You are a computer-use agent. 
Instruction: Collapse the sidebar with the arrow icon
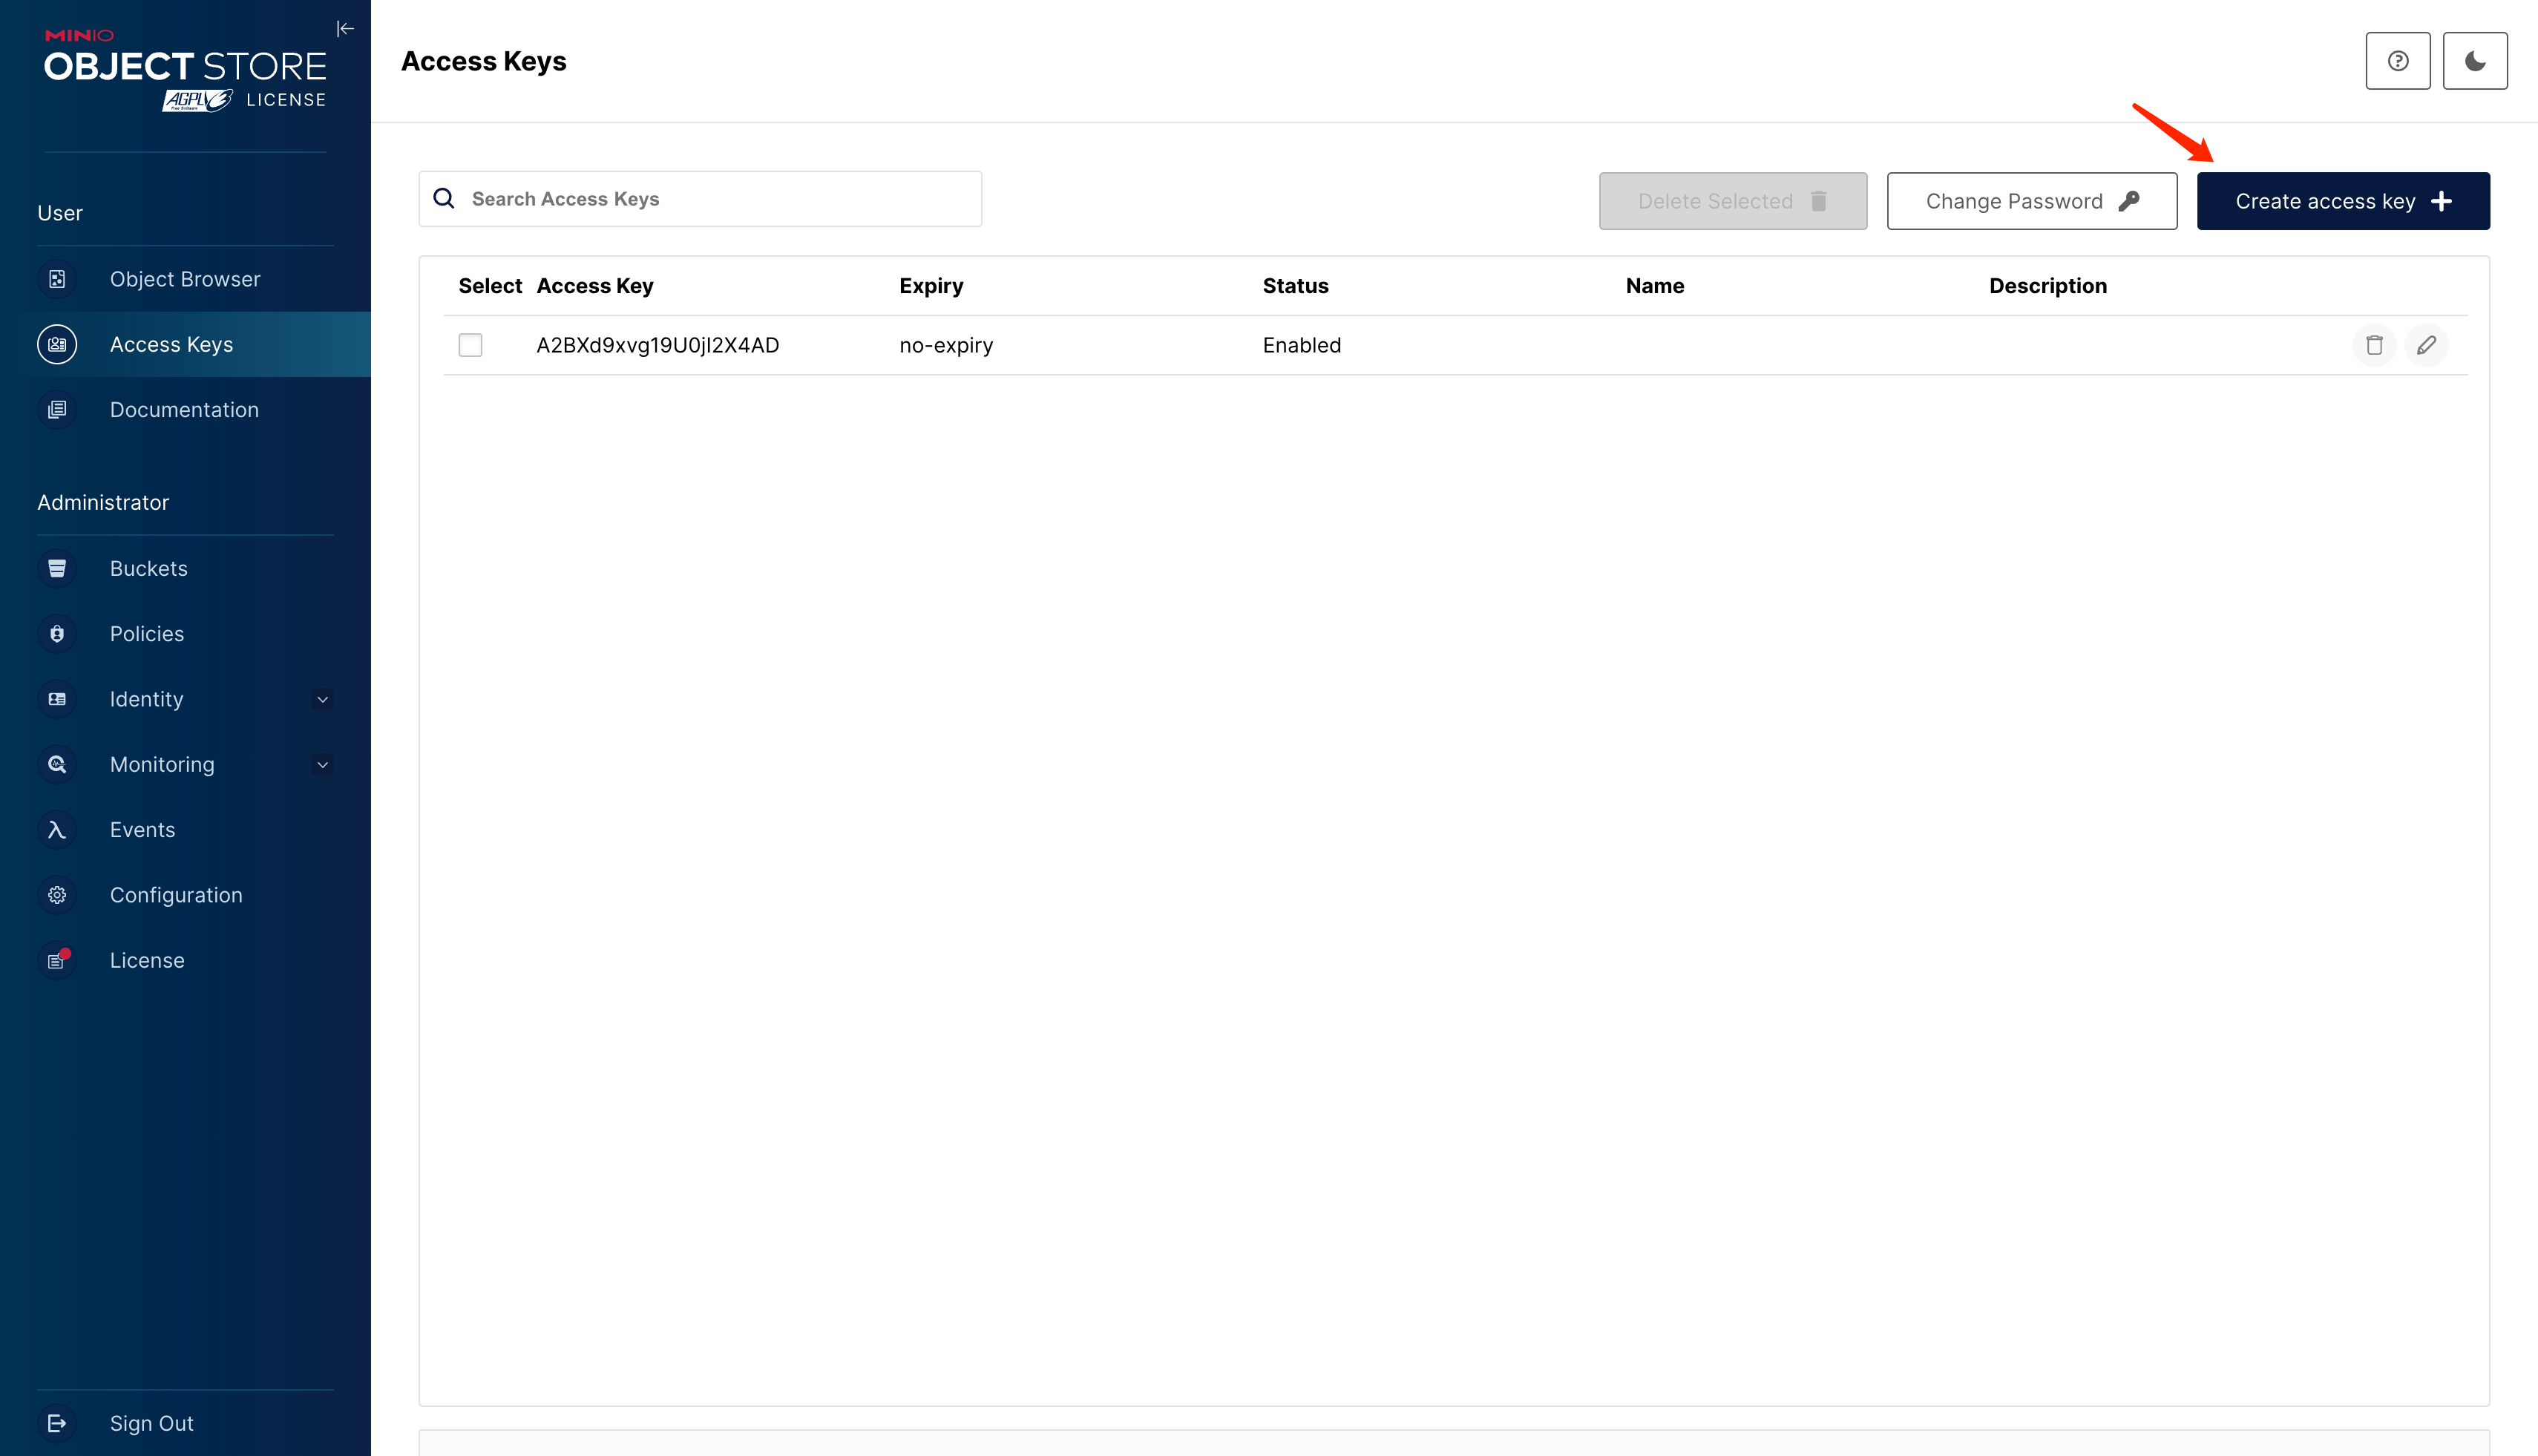point(345,29)
